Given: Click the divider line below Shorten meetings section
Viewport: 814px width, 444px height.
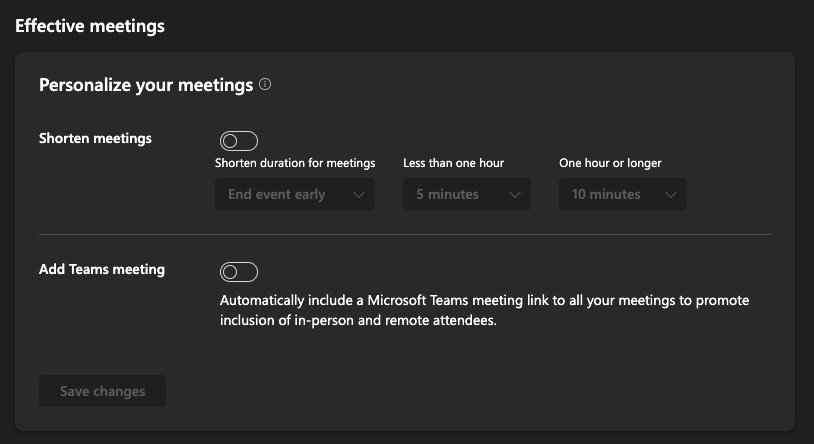Looking at the screenshot, I should pos(405,234).
